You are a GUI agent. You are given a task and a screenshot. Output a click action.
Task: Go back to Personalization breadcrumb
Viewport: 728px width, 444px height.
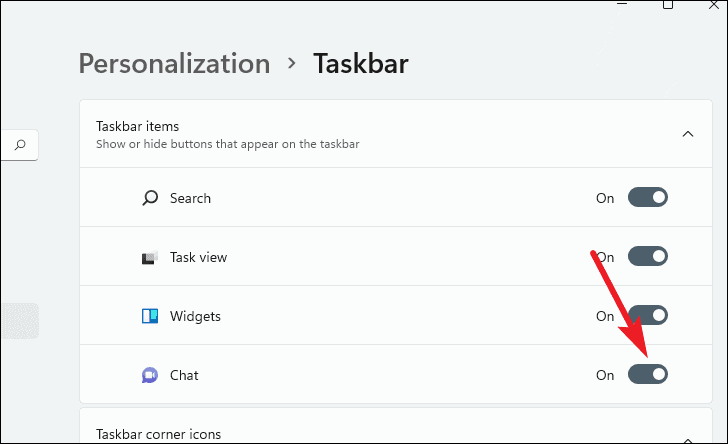pos(175,64)
